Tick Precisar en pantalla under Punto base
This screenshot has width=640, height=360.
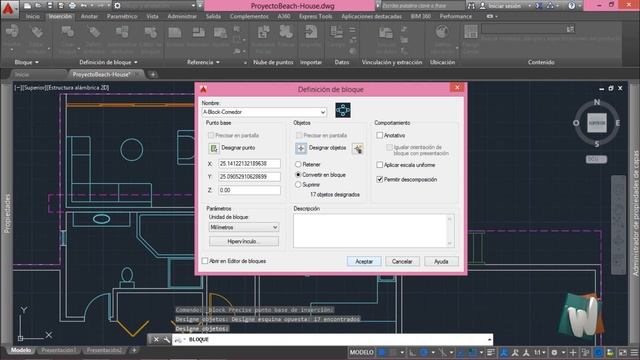tap(211, 135)
